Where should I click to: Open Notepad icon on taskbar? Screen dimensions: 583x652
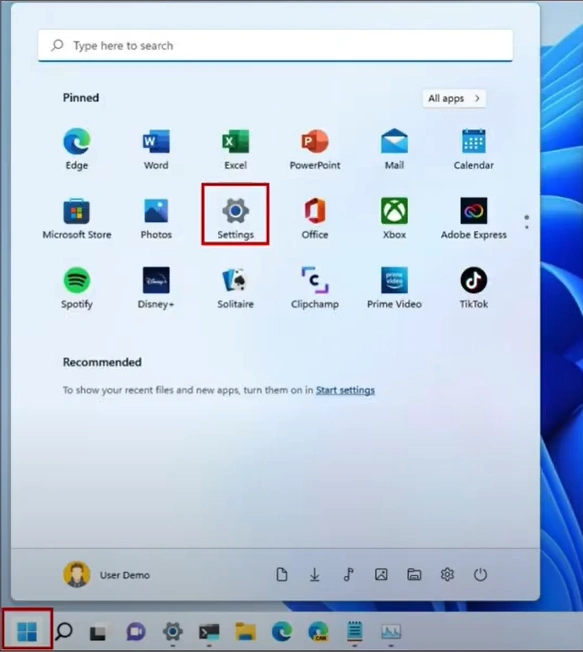point(355,631)
